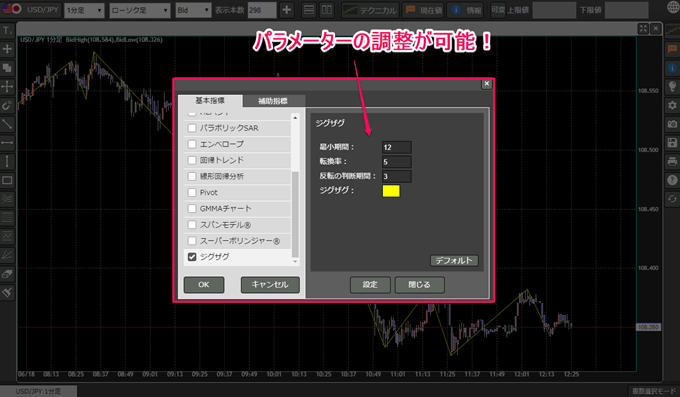Screen dimensions: 680x397
Task: Open the ローソク足 chart type dropdown
Action: 140,10
